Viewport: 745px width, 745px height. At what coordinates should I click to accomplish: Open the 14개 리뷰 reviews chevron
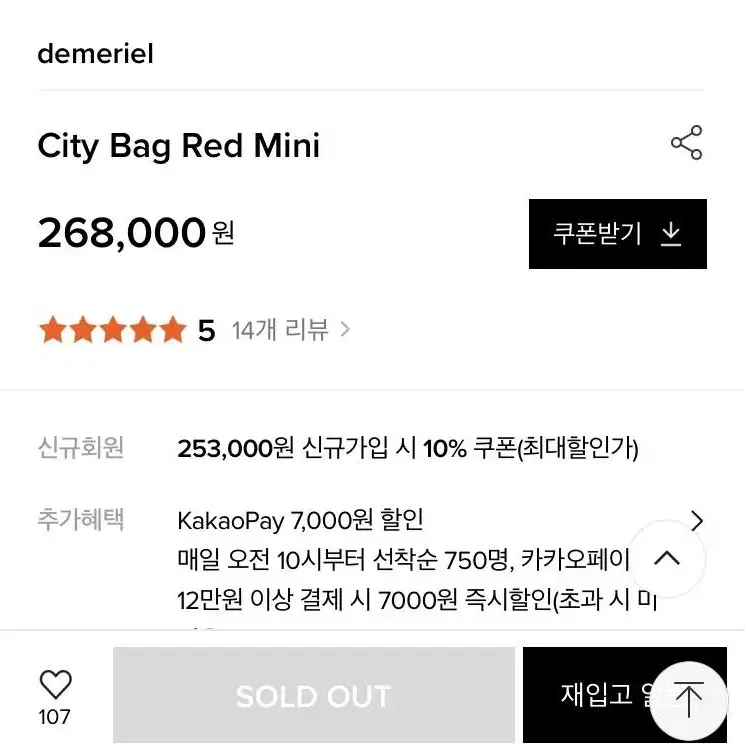coord(345,329)
